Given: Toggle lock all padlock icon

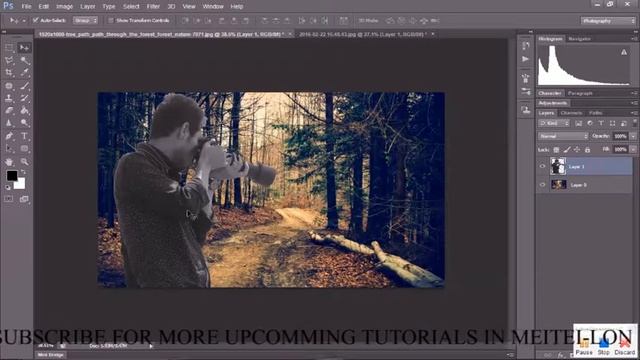Looking at the screenshot, I should 587,150.
